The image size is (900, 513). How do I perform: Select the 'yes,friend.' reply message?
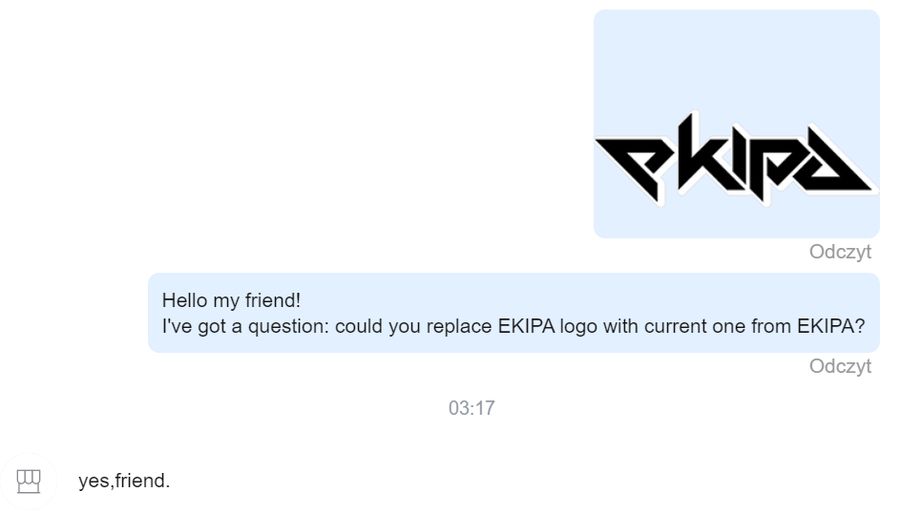point(124,481)
